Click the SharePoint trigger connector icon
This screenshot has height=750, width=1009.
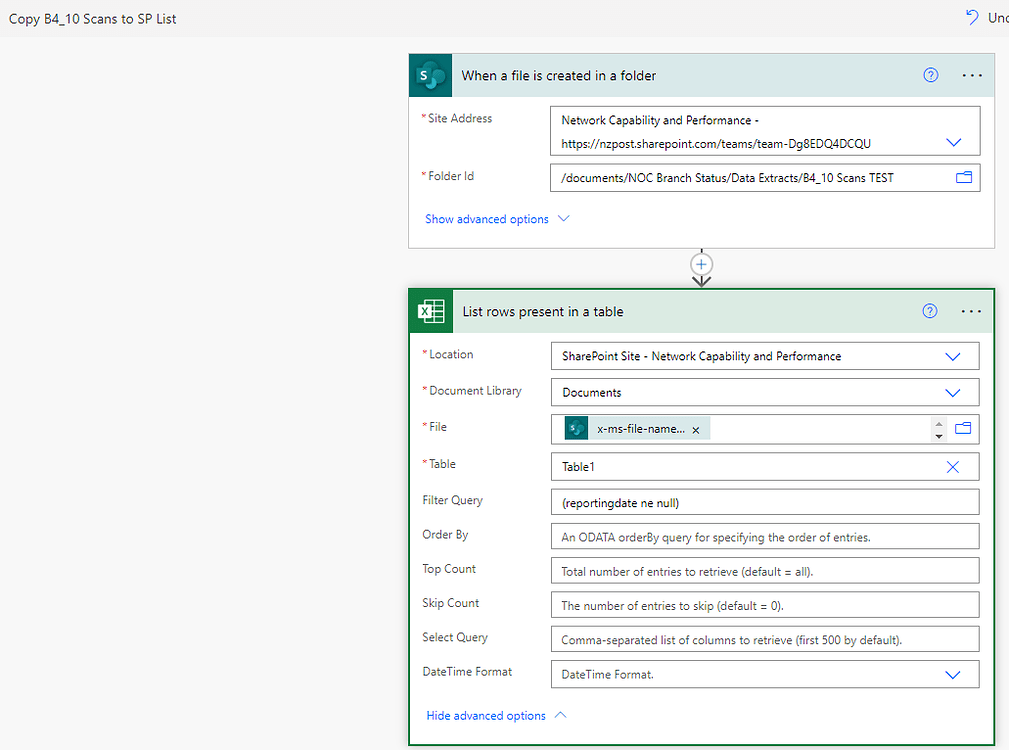[x=429, y=75]
